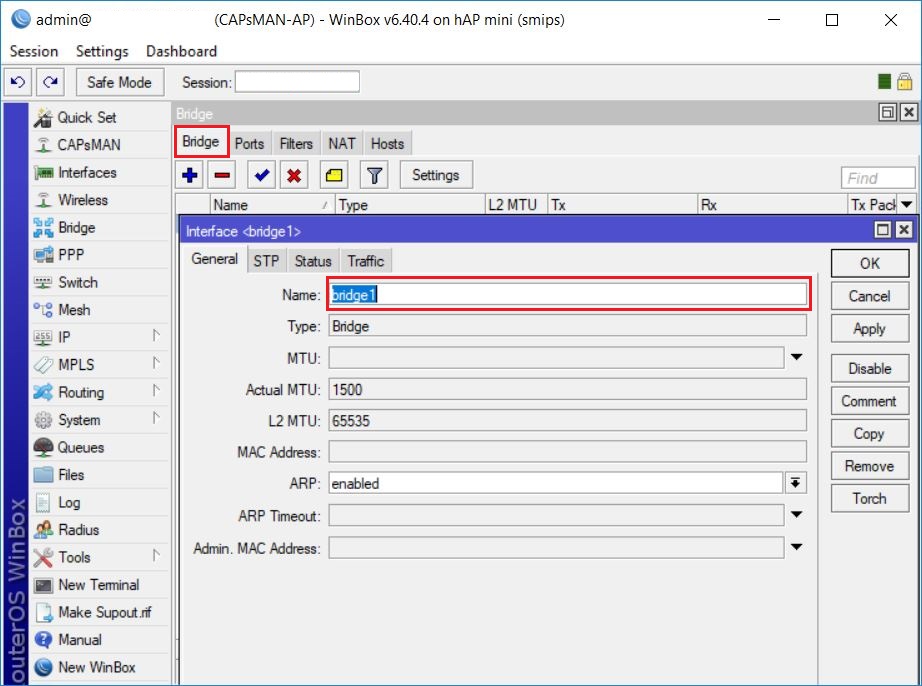Toggle the Safe Mode button
Viewport: 922px width, 686px height.
click(119, 82)
